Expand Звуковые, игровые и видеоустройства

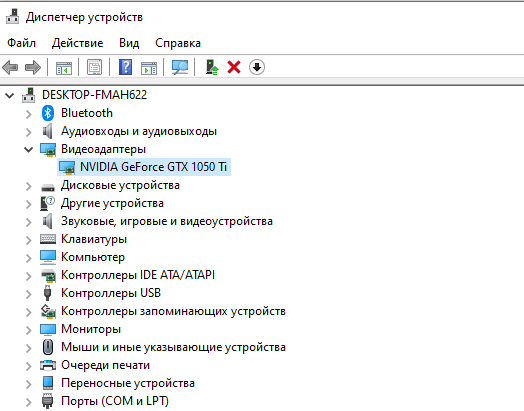[29, 222]
